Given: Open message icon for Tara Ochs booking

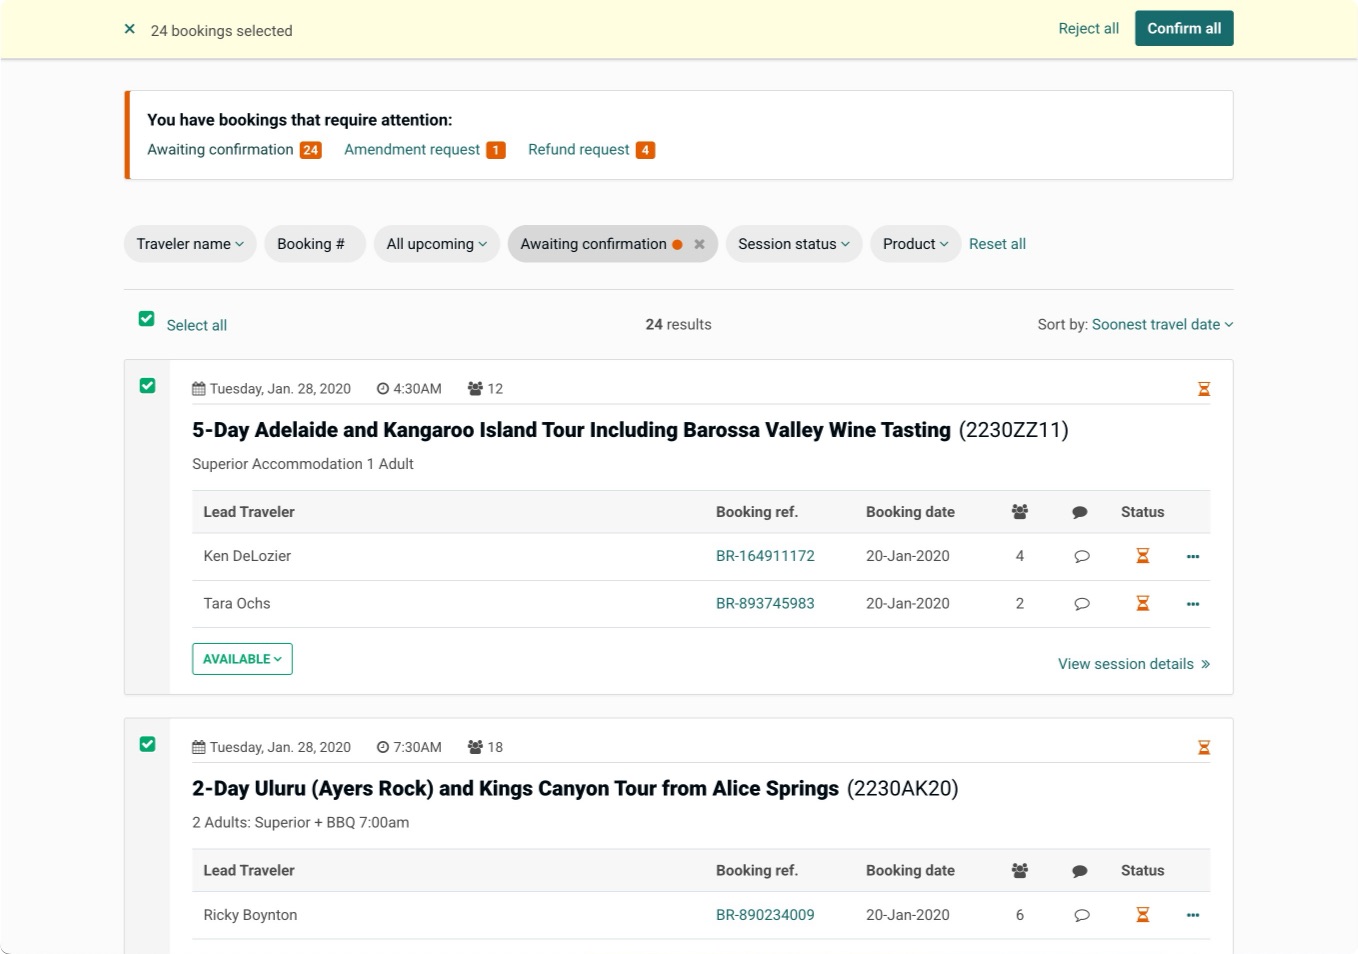Looking at the screenshot, I should (x=1081, y=604).
